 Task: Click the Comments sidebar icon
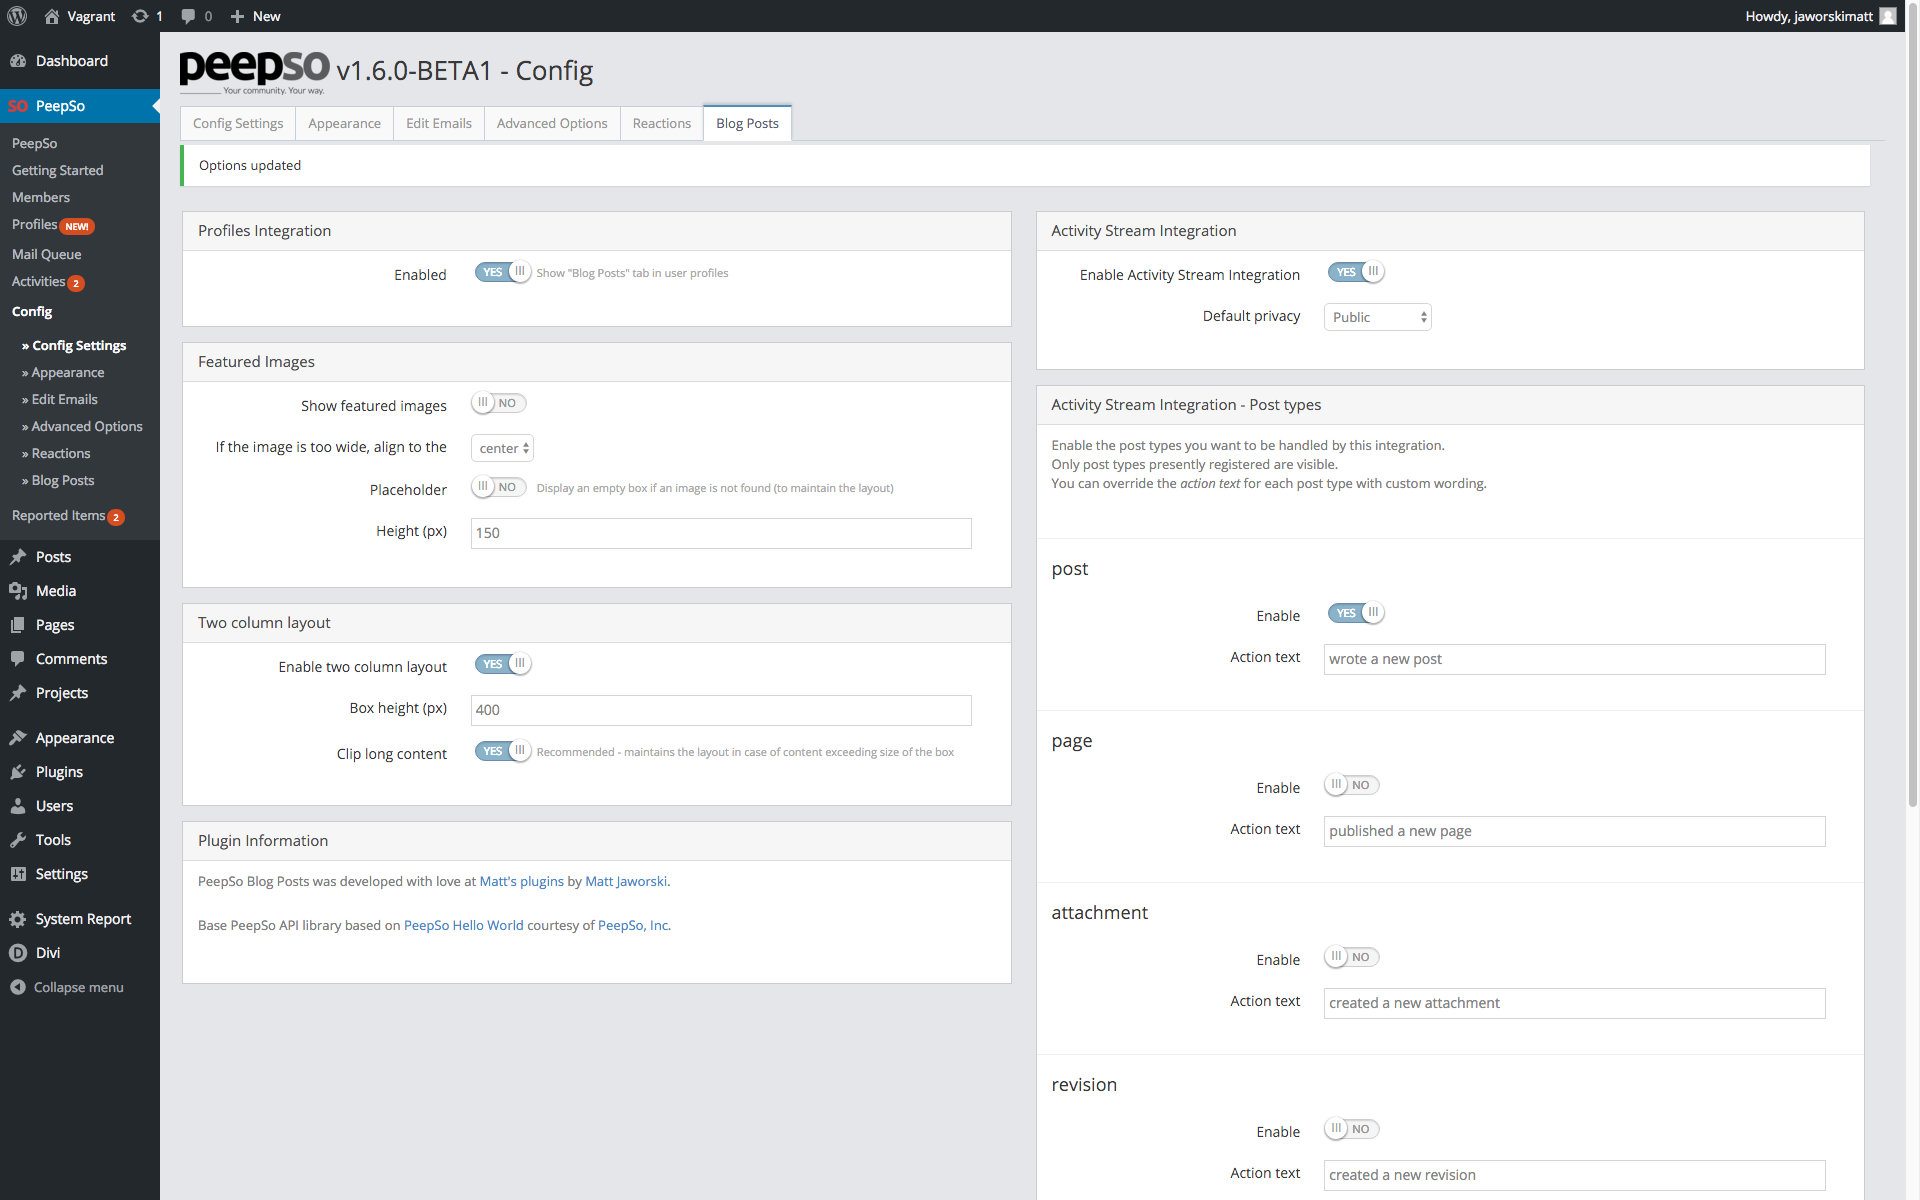(18, 659)
